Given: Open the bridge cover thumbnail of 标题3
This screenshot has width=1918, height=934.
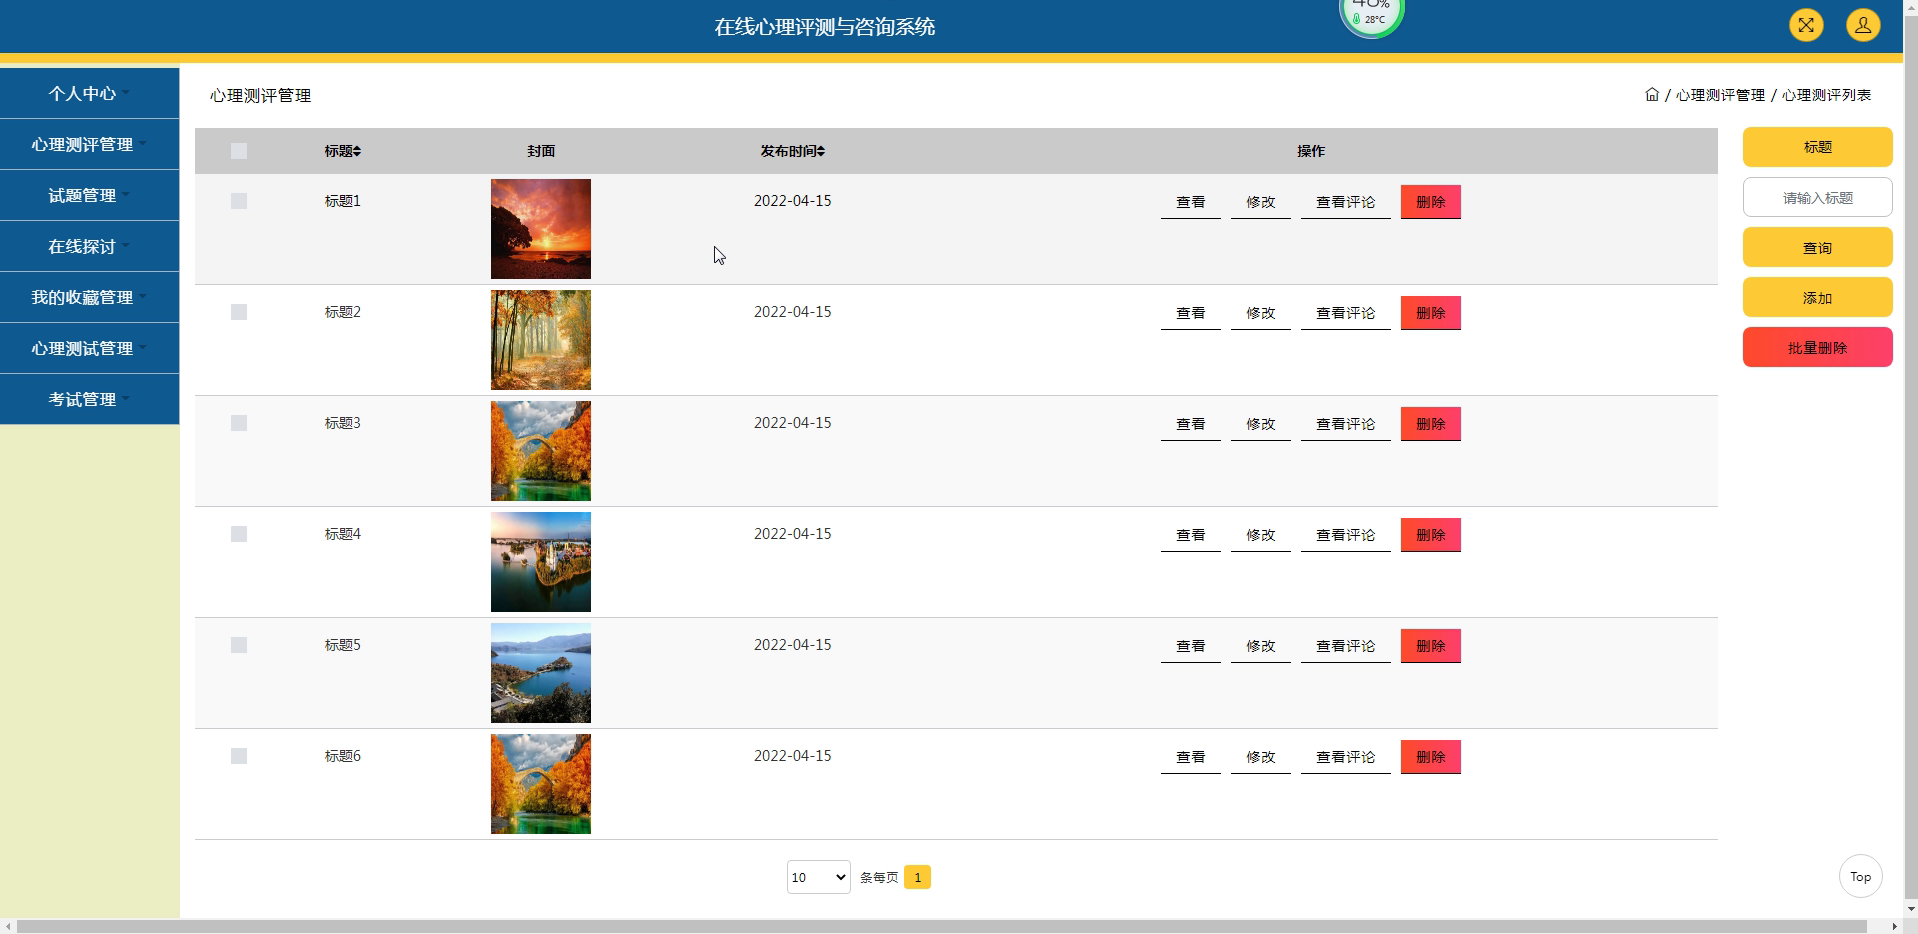Looking at the screenshot, I should pyautogui.click(x=540, y=451).
